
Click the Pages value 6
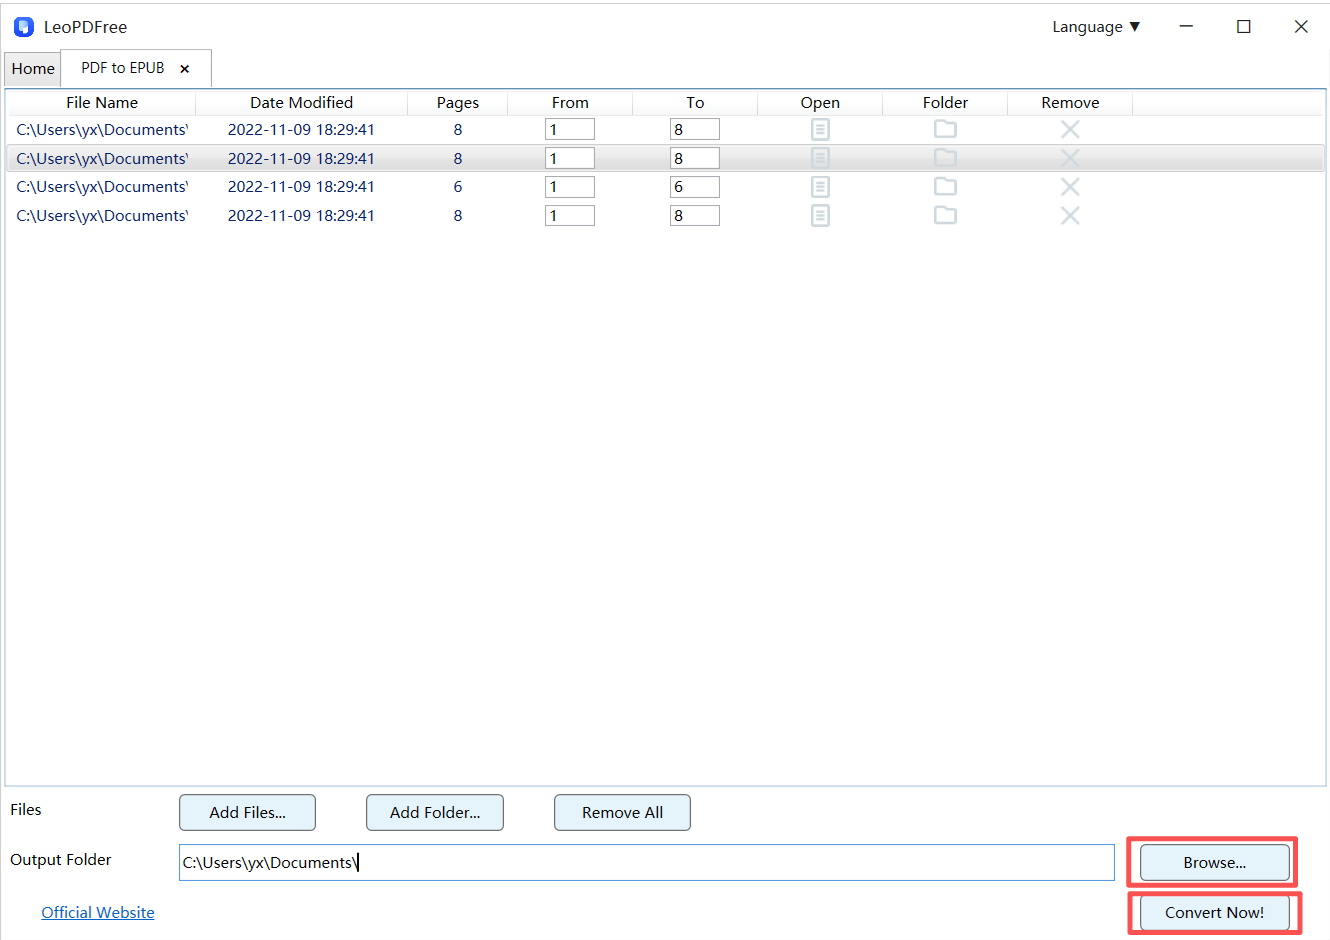click(458, 187)
